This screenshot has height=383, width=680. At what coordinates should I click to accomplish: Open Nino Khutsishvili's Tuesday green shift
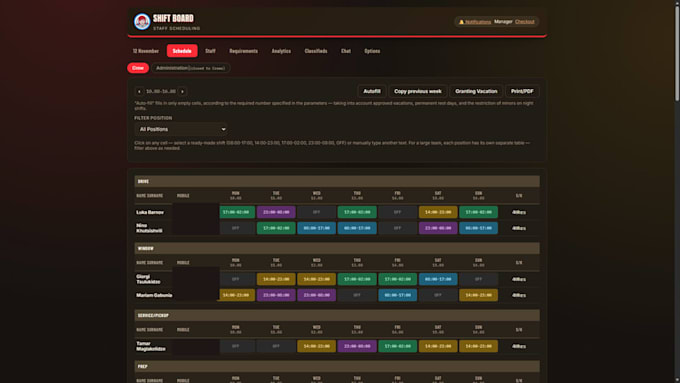[276, 228]
